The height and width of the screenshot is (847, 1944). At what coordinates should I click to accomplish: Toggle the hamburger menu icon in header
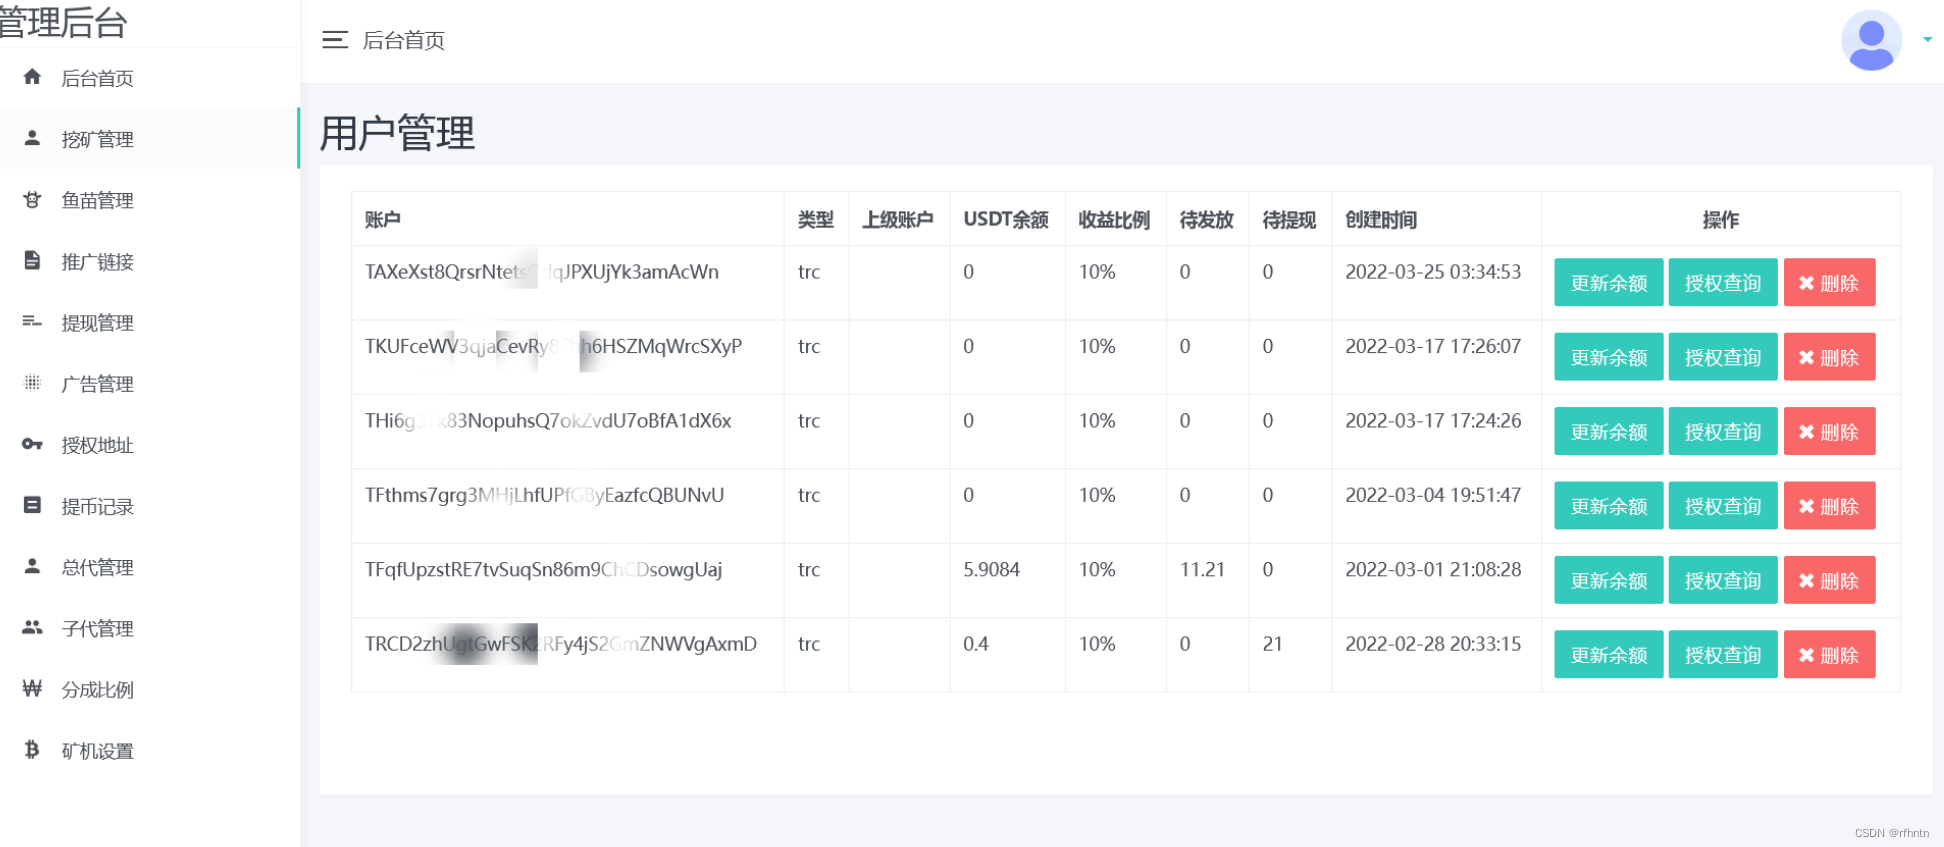[335, 40]
